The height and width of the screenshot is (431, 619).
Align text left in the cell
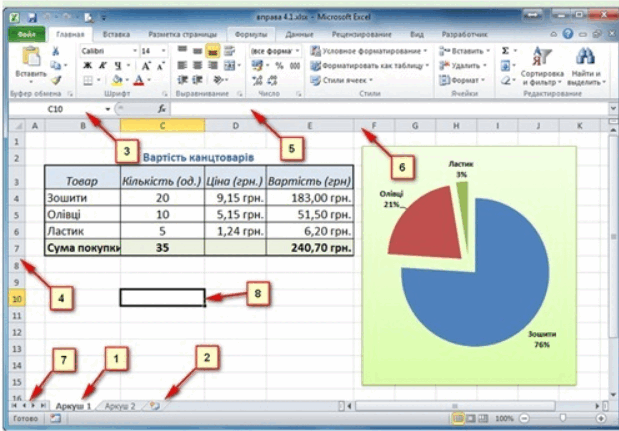(182, 66)
